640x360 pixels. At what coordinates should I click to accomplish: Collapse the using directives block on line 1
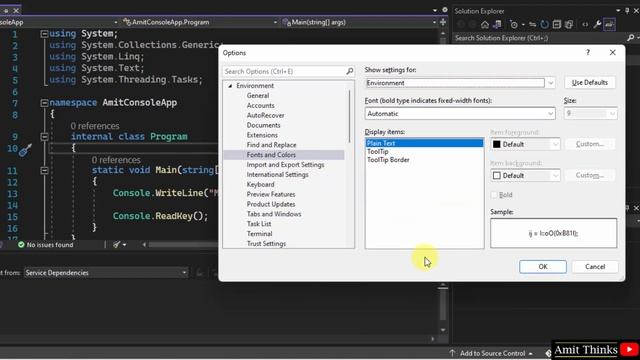coord(44,34)
